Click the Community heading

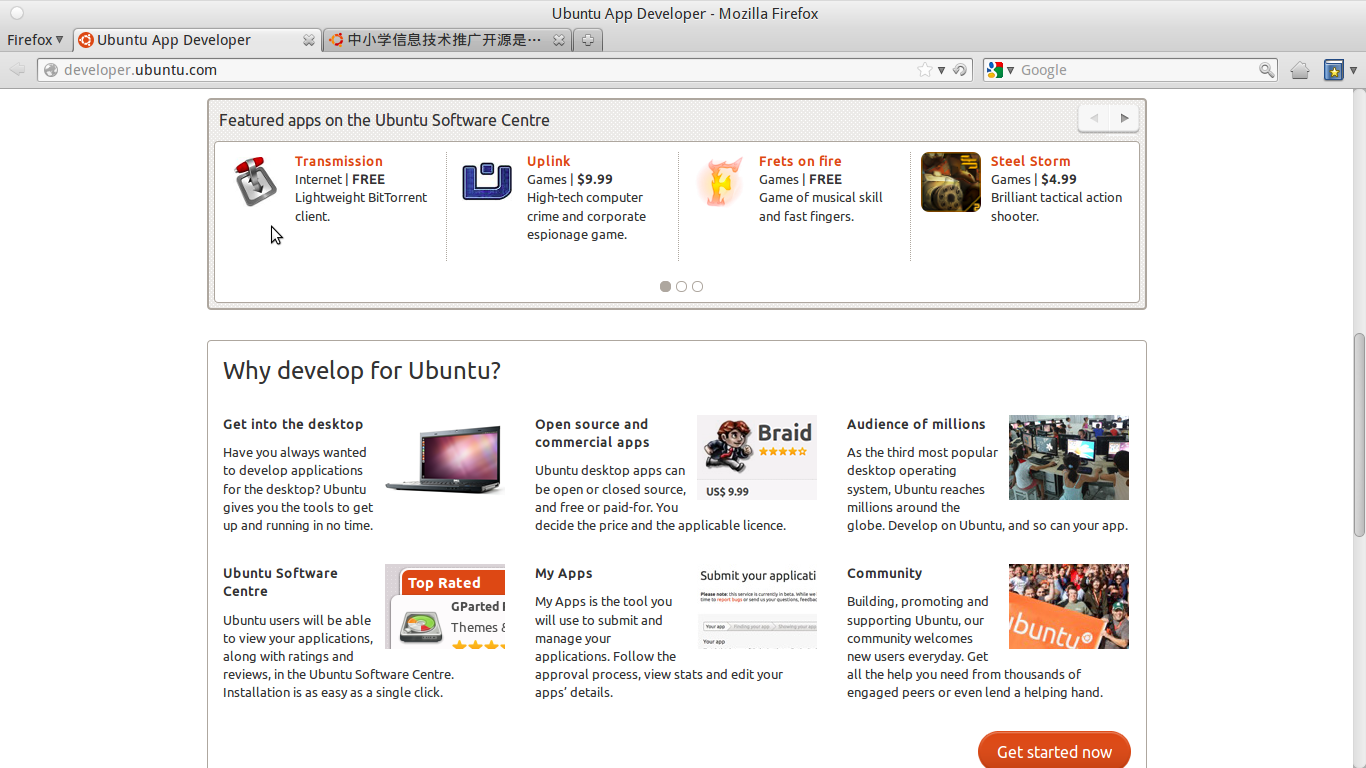884,573
